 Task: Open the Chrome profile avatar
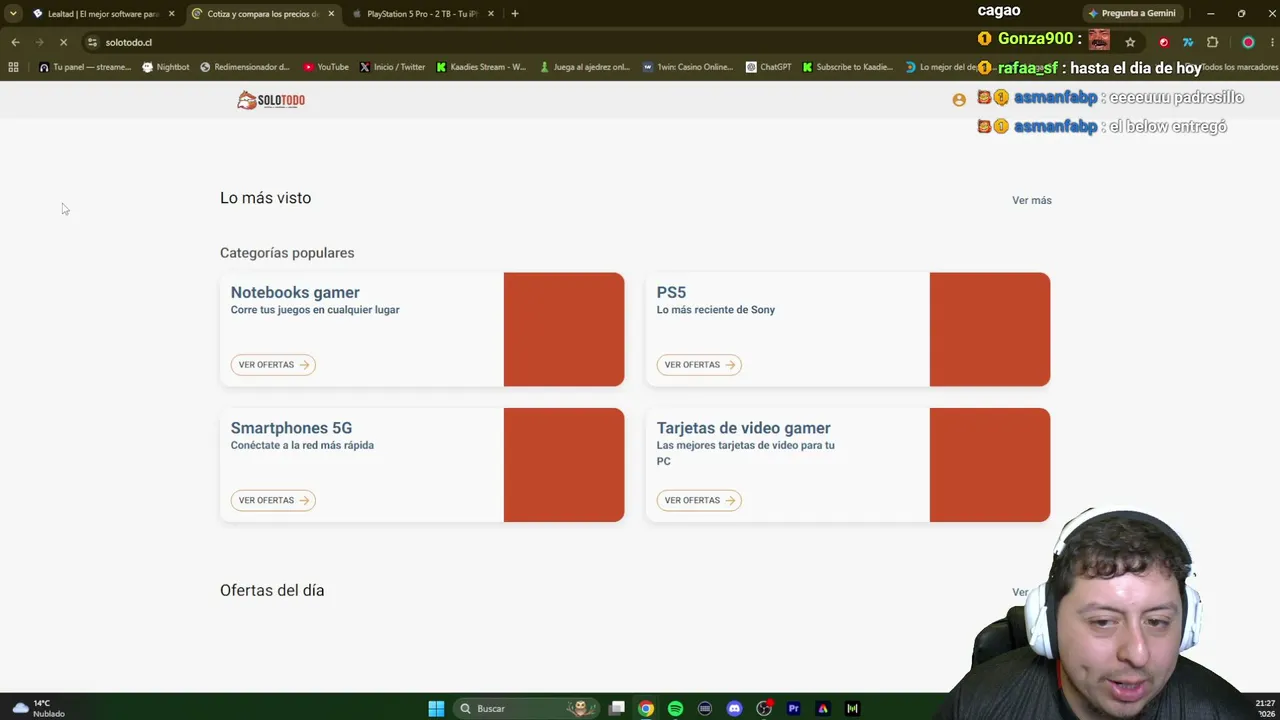(1248, 42)
